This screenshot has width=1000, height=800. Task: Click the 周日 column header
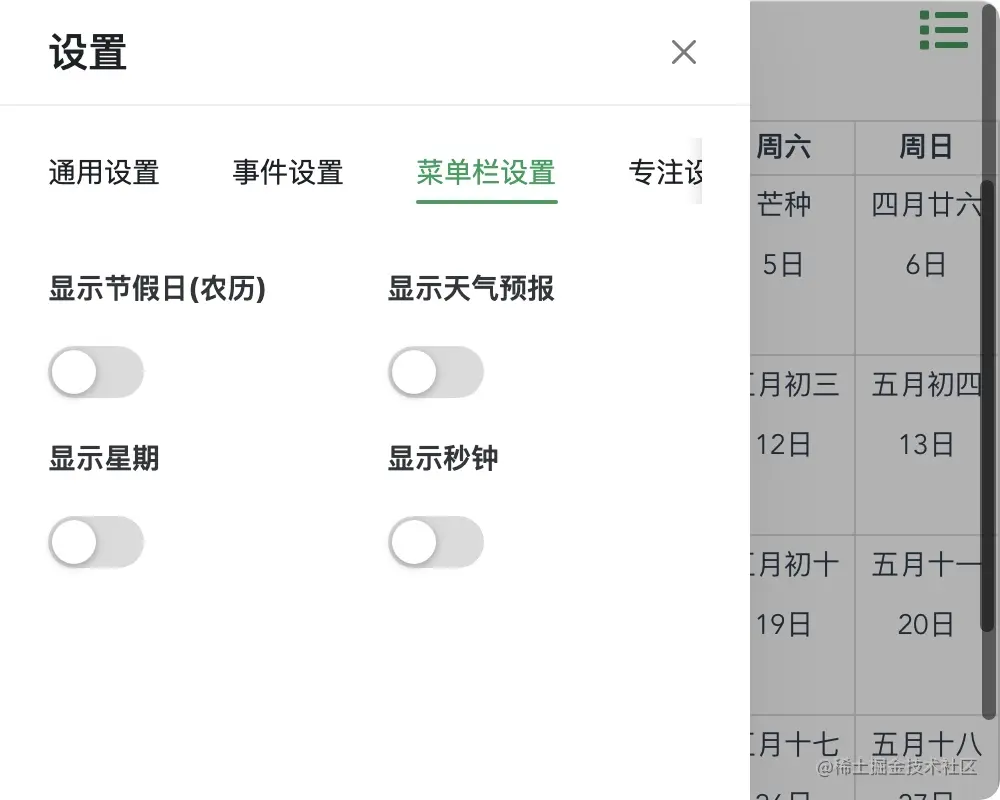pos(926,147)
